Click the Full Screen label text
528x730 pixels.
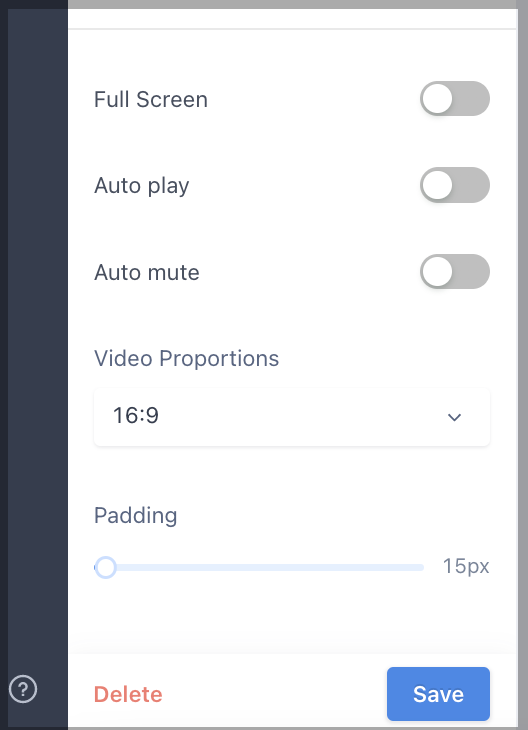151,99
